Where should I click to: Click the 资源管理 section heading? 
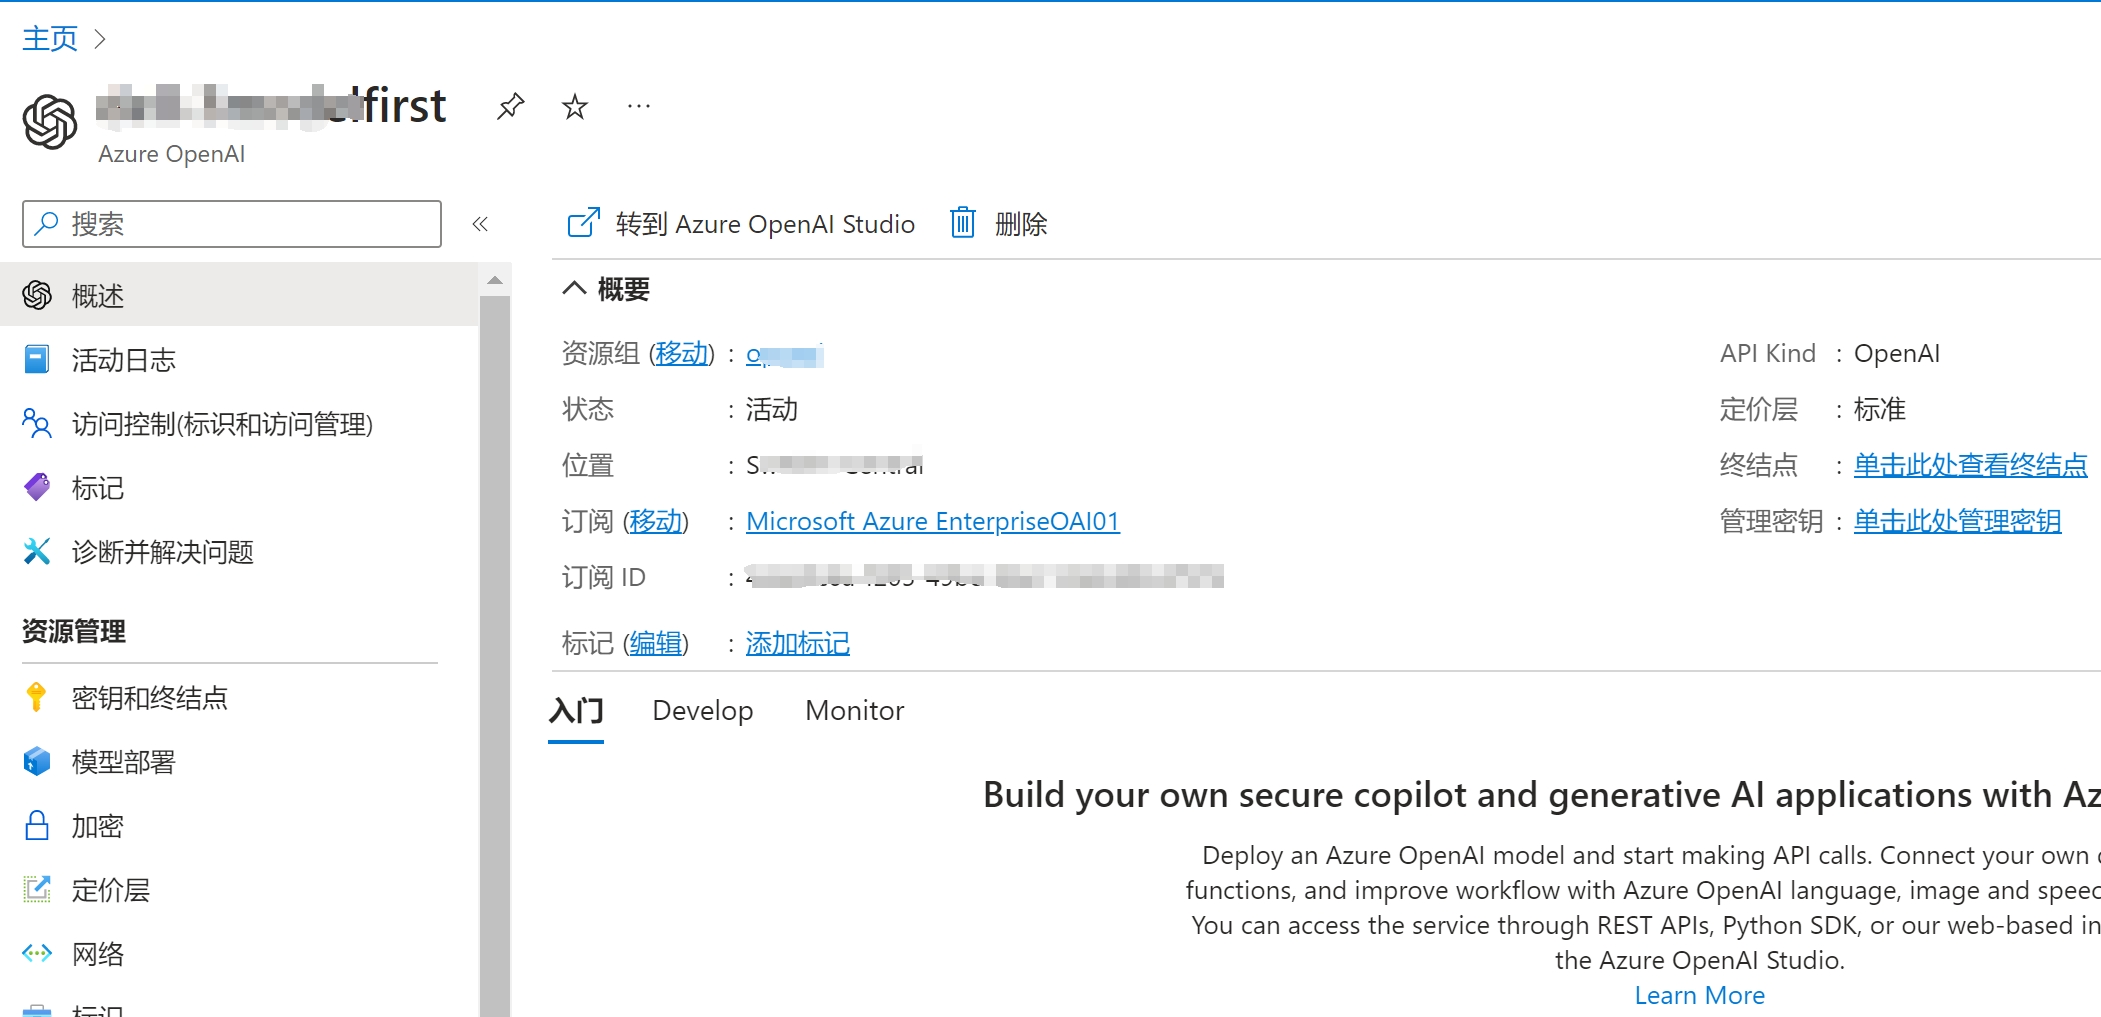[x=74, y=631]
